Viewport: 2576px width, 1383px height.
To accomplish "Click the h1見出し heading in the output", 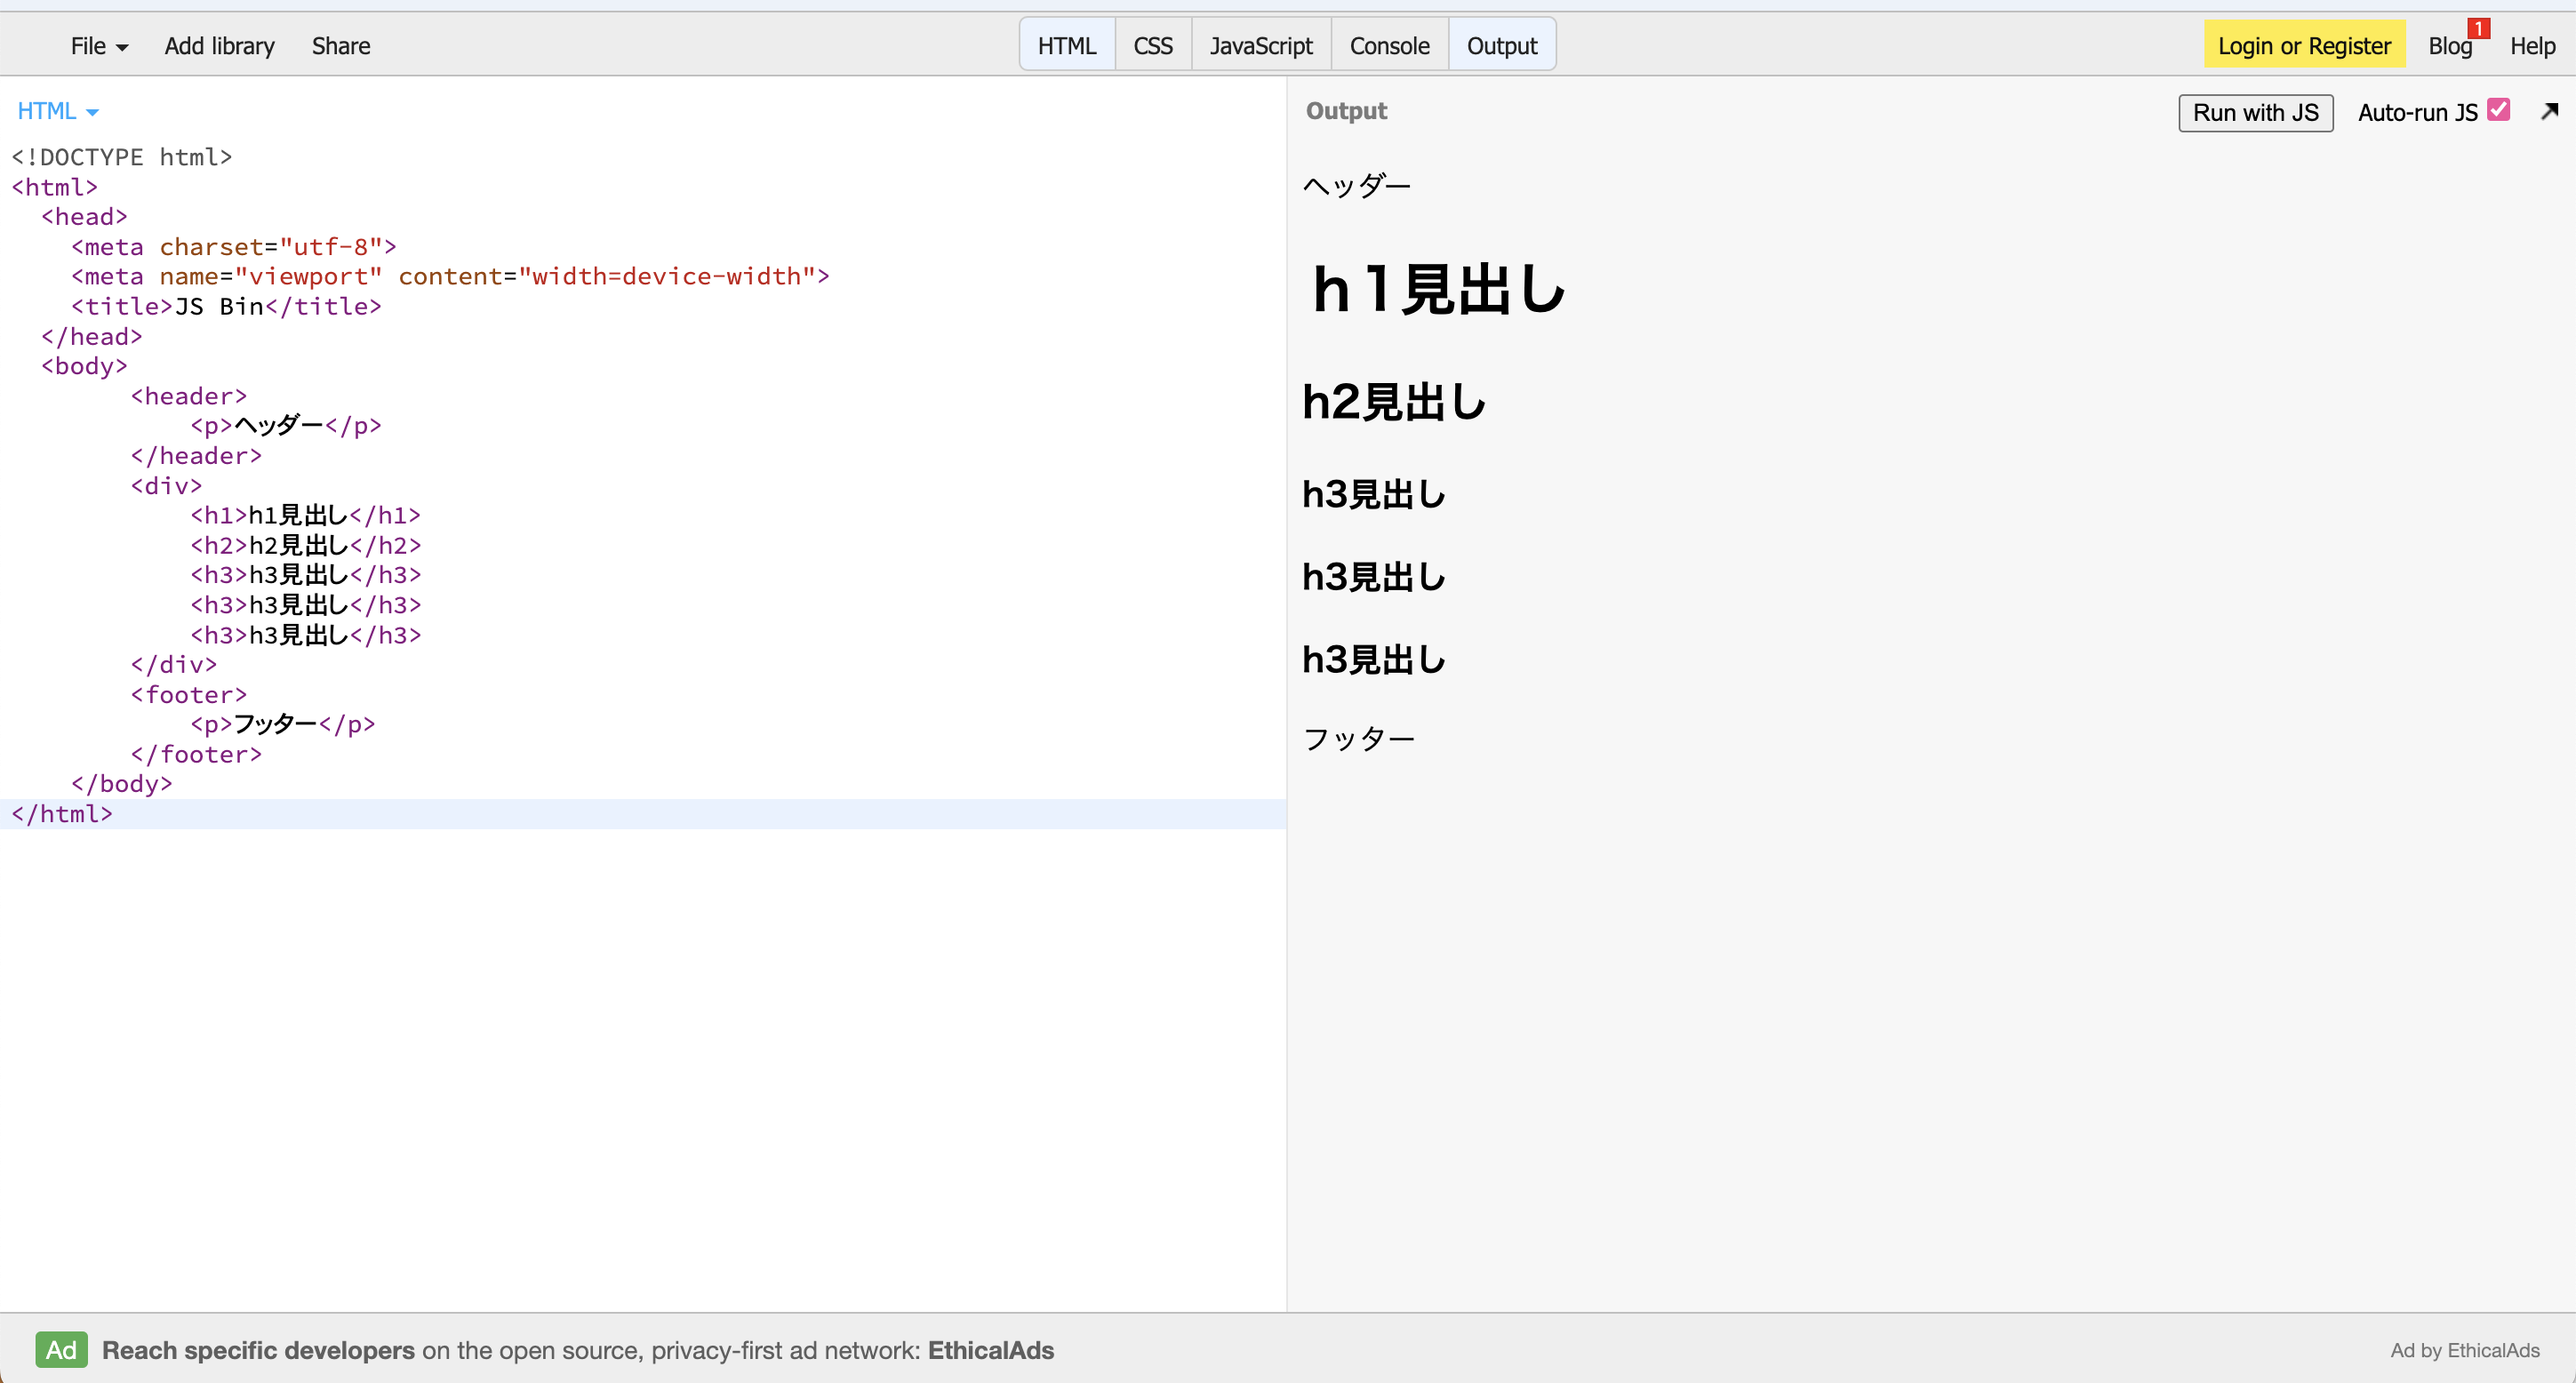I will (1437, 290).
